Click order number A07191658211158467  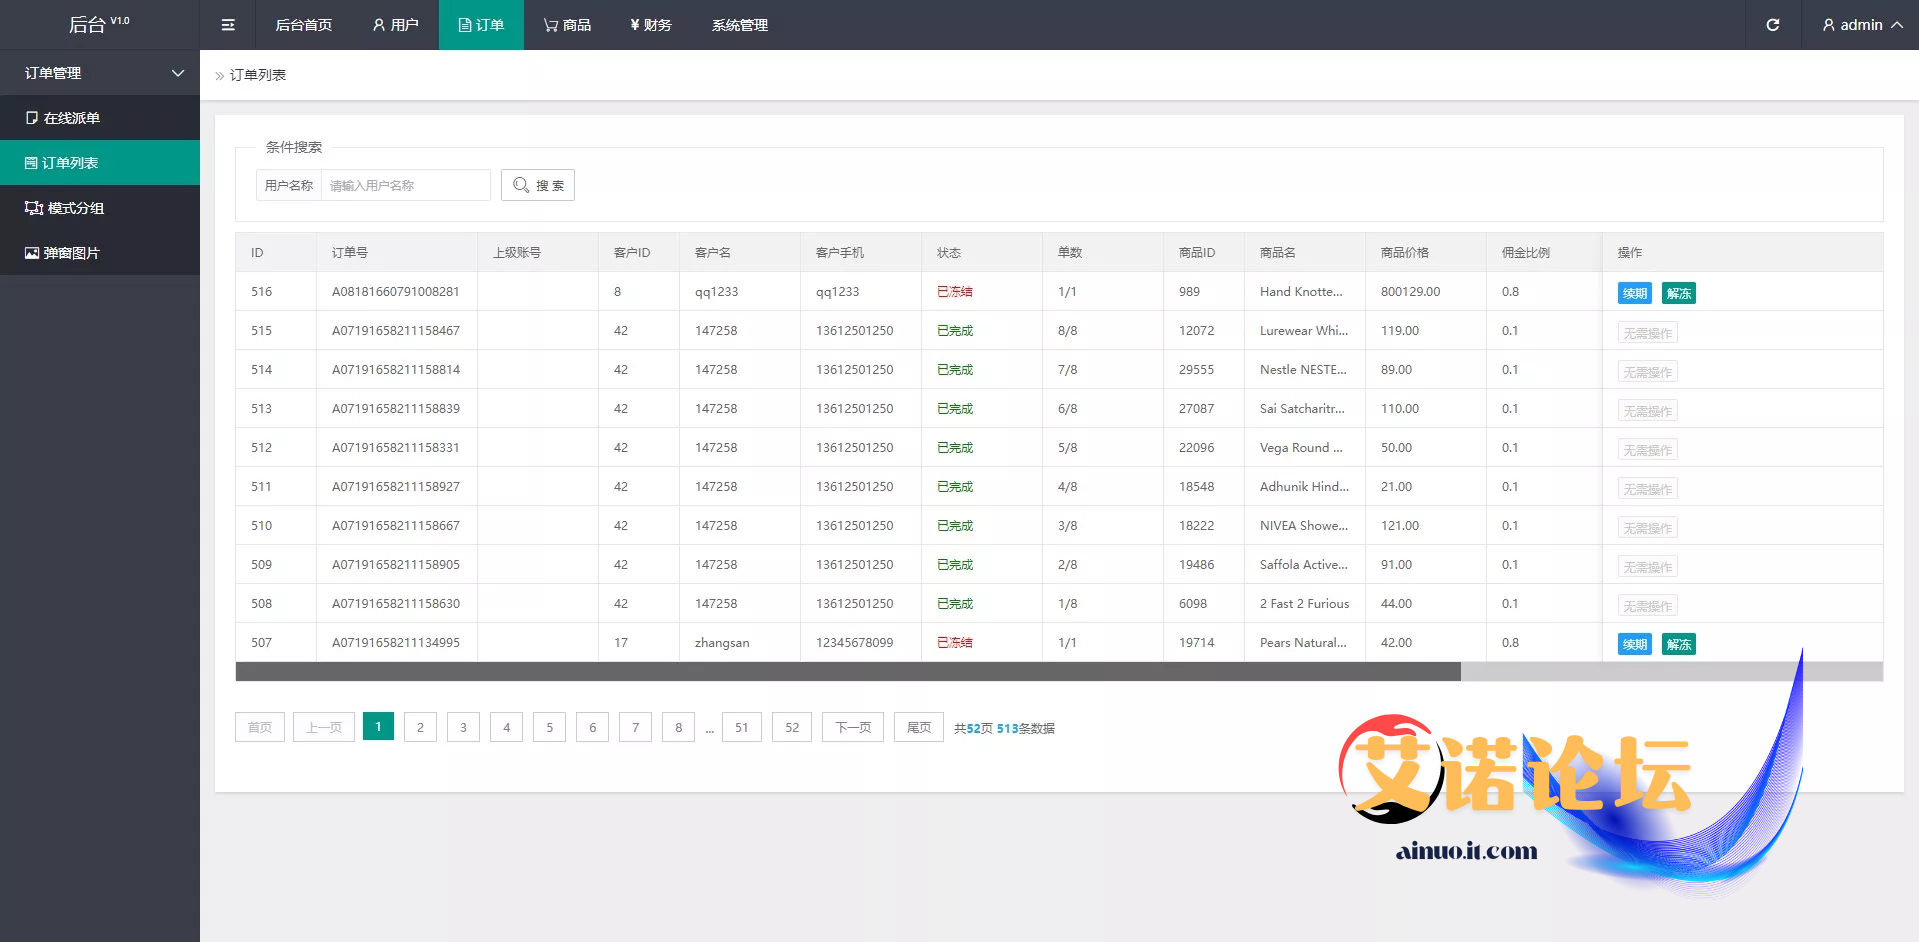coord(396,331)
